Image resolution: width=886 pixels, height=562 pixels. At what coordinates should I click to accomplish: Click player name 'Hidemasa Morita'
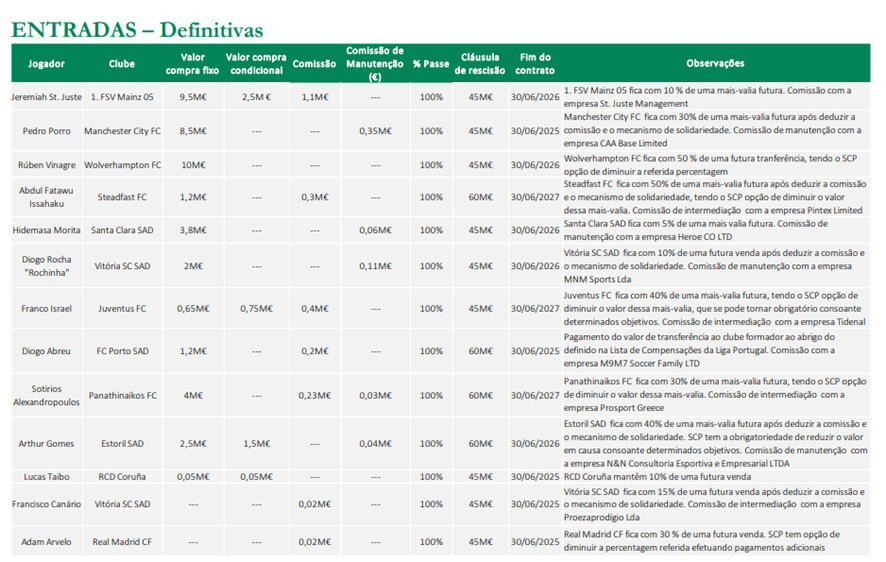point(46,230)
